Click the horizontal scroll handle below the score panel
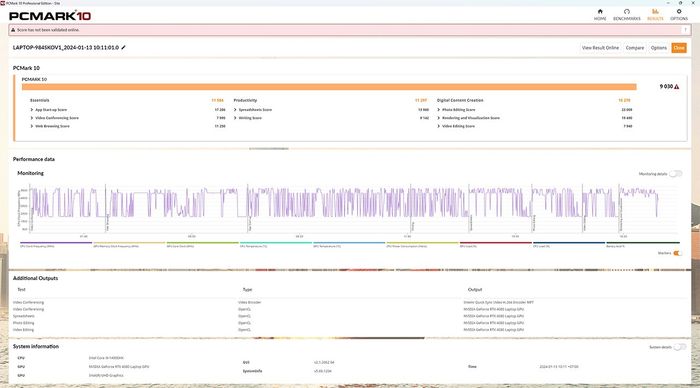This screenshot has width=700, height=388. click(269, 149)
